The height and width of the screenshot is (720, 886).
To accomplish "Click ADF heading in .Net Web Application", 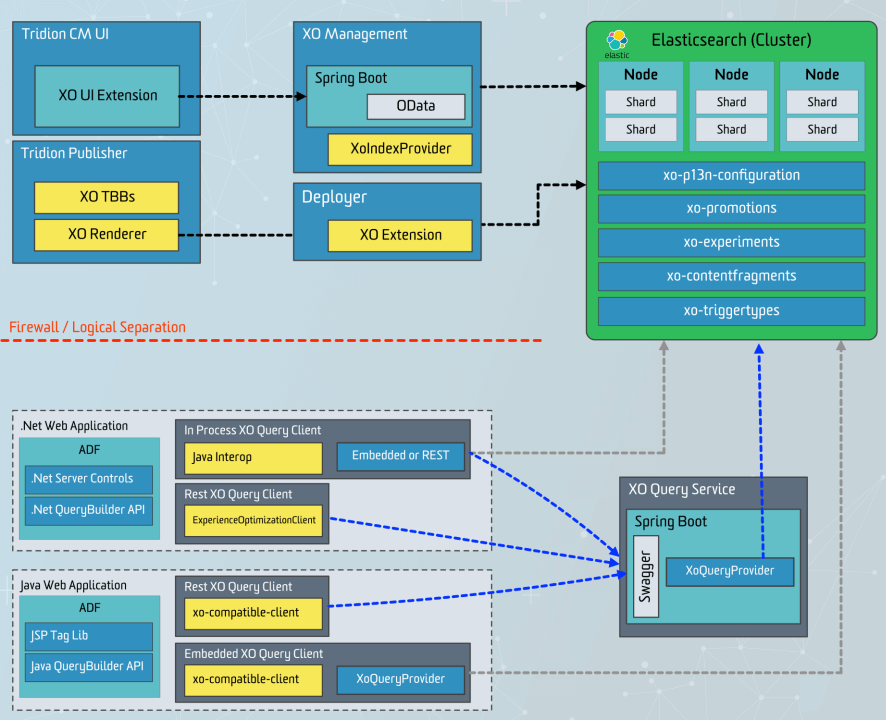I will tap(89, 450).
